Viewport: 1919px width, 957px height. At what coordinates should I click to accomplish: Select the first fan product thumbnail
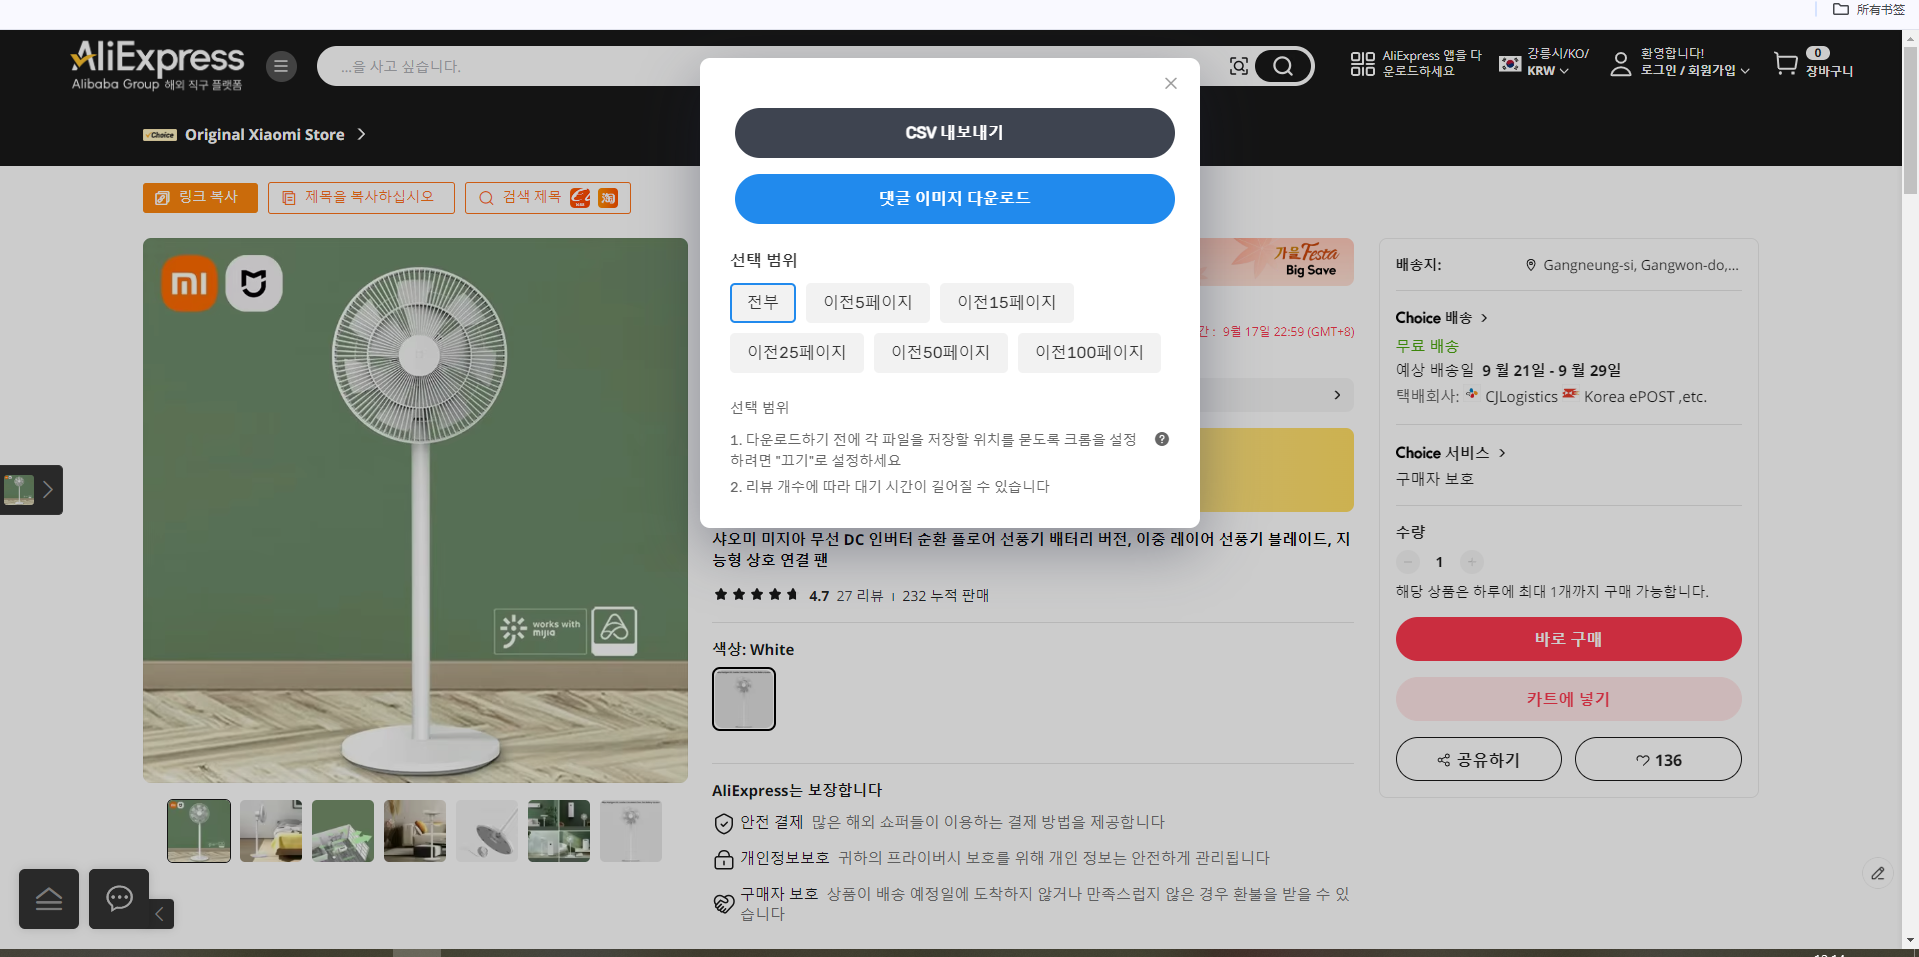tap(199, 830)
